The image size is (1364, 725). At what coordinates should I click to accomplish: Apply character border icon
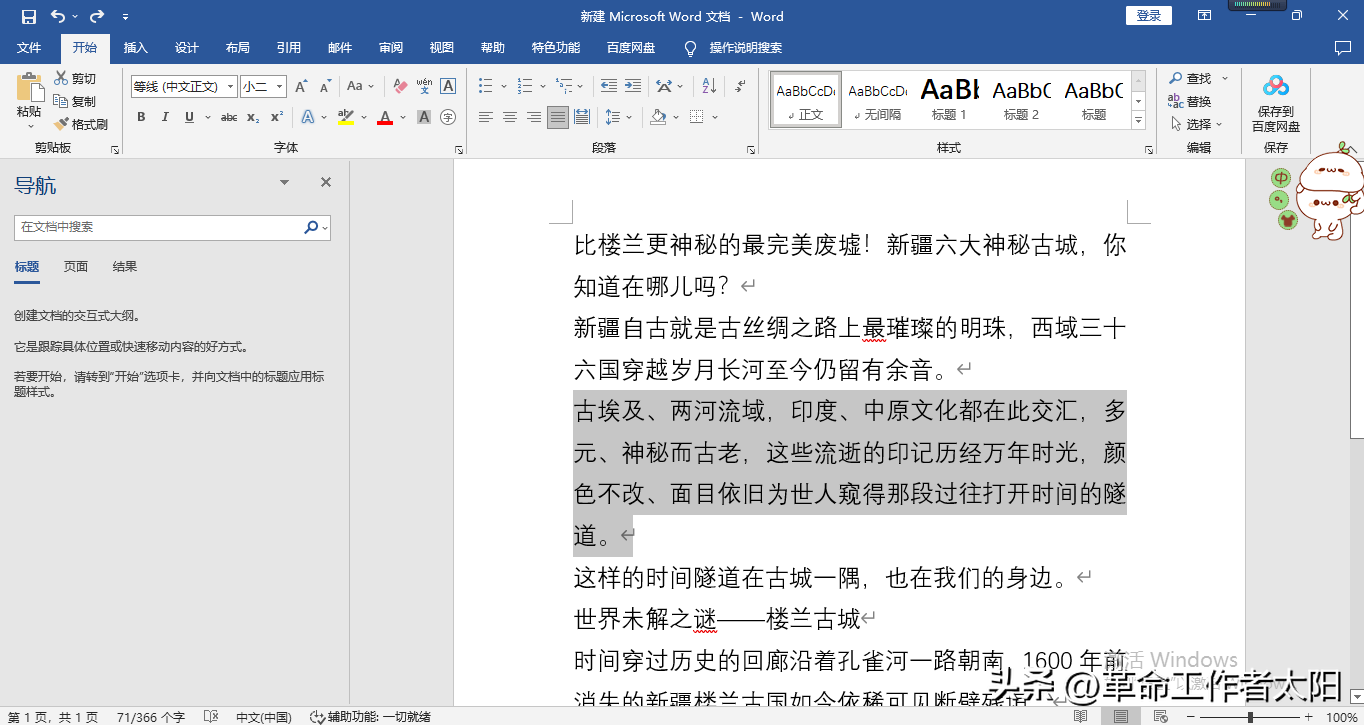[448, 87]
